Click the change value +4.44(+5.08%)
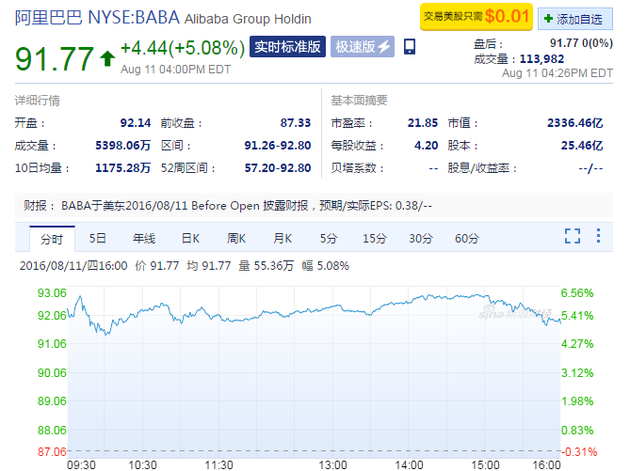This screenshot has width=630, height=471. point(182,48)
